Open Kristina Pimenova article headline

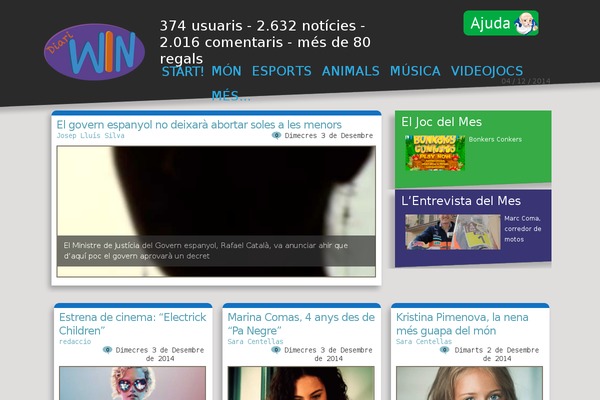[462, 324]
